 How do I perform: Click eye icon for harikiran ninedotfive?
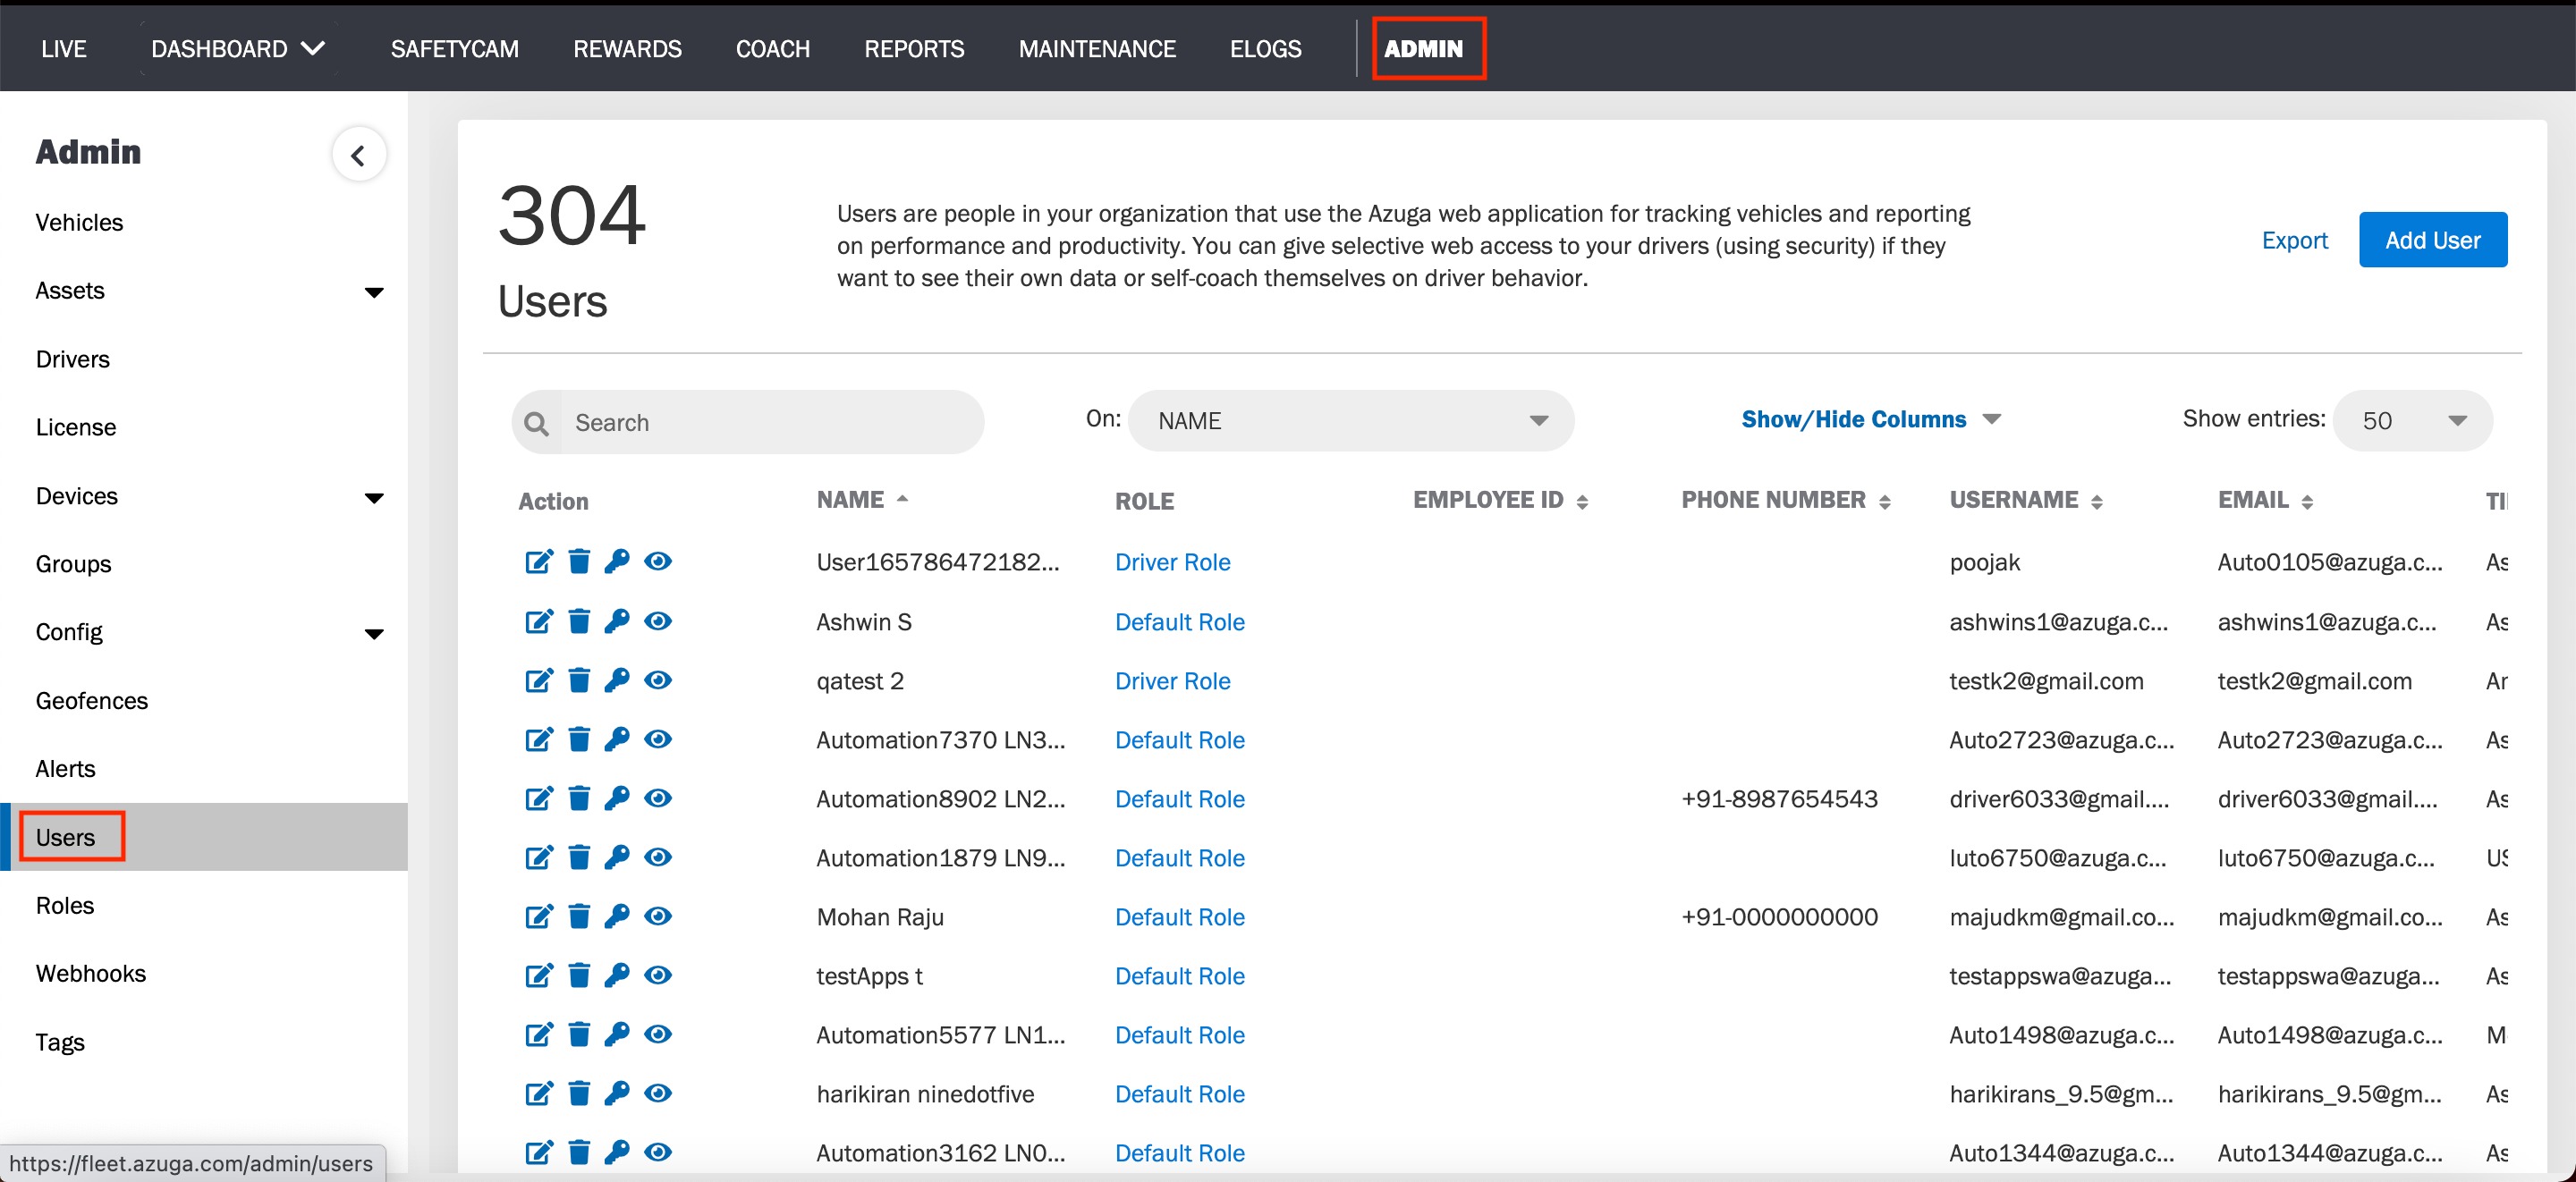click(x=658, y=1093)
